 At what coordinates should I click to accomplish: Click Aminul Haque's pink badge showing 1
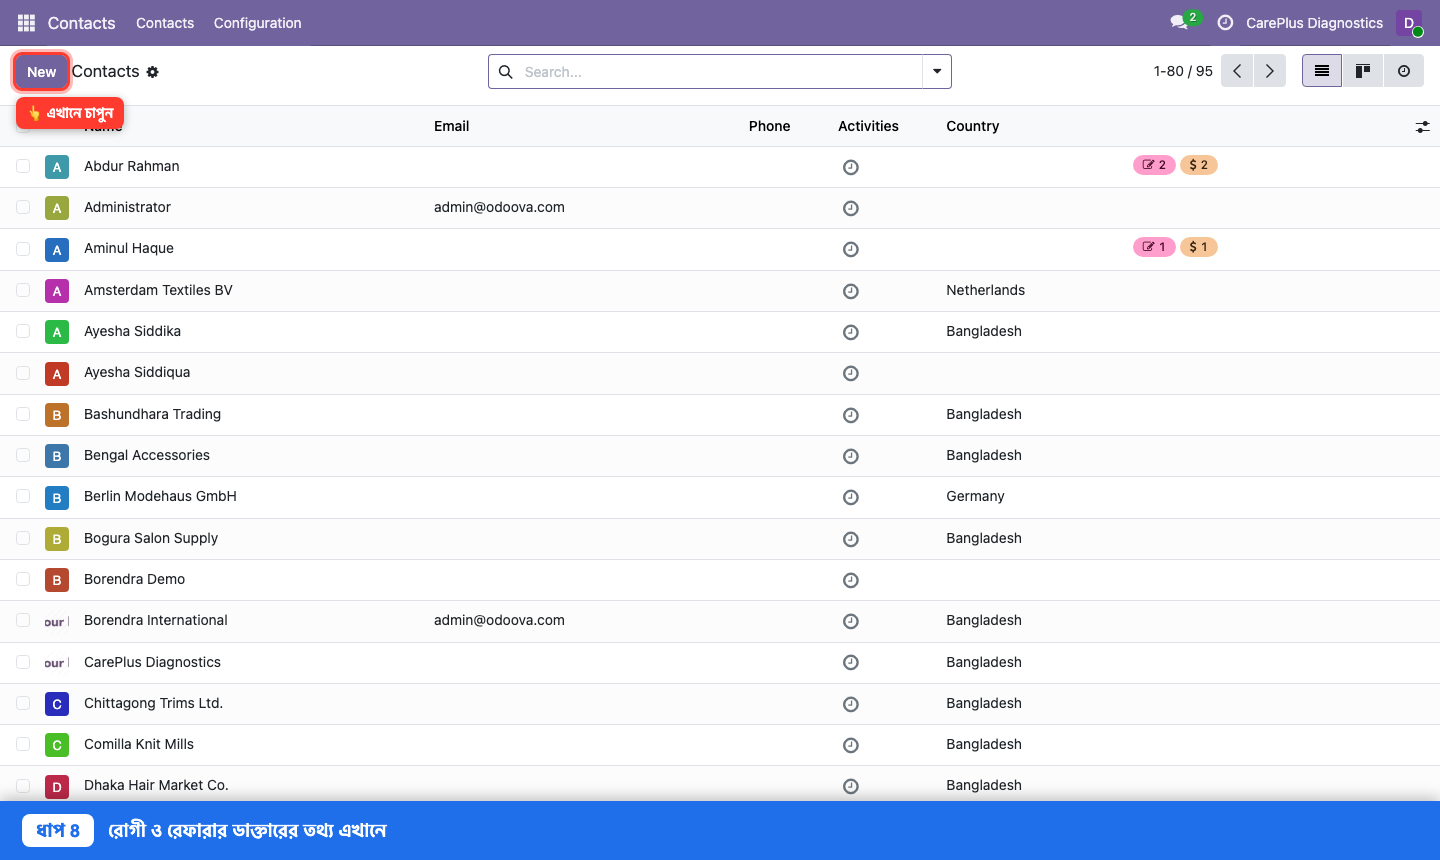click(x=1154, y=247)
